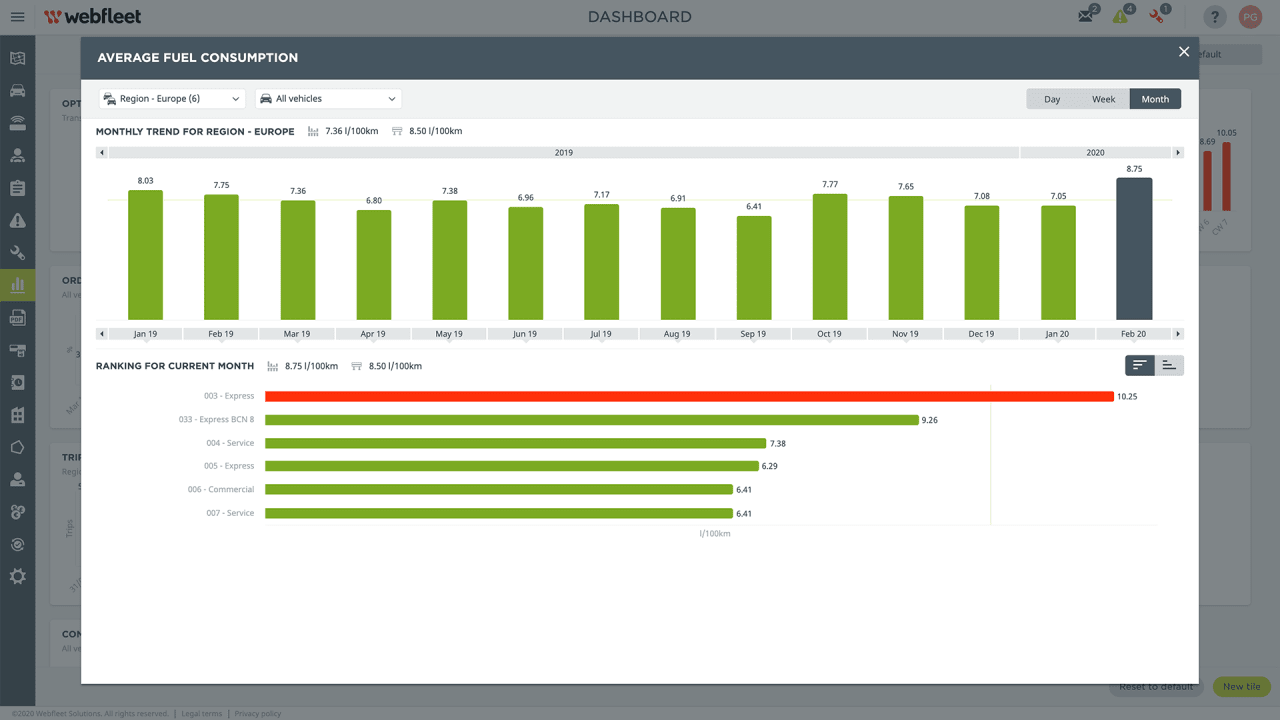The height and width of the screenshot is (720, 1280).
Task: Open the Map icon in the left sidebar
Action: tap(17, 58)
